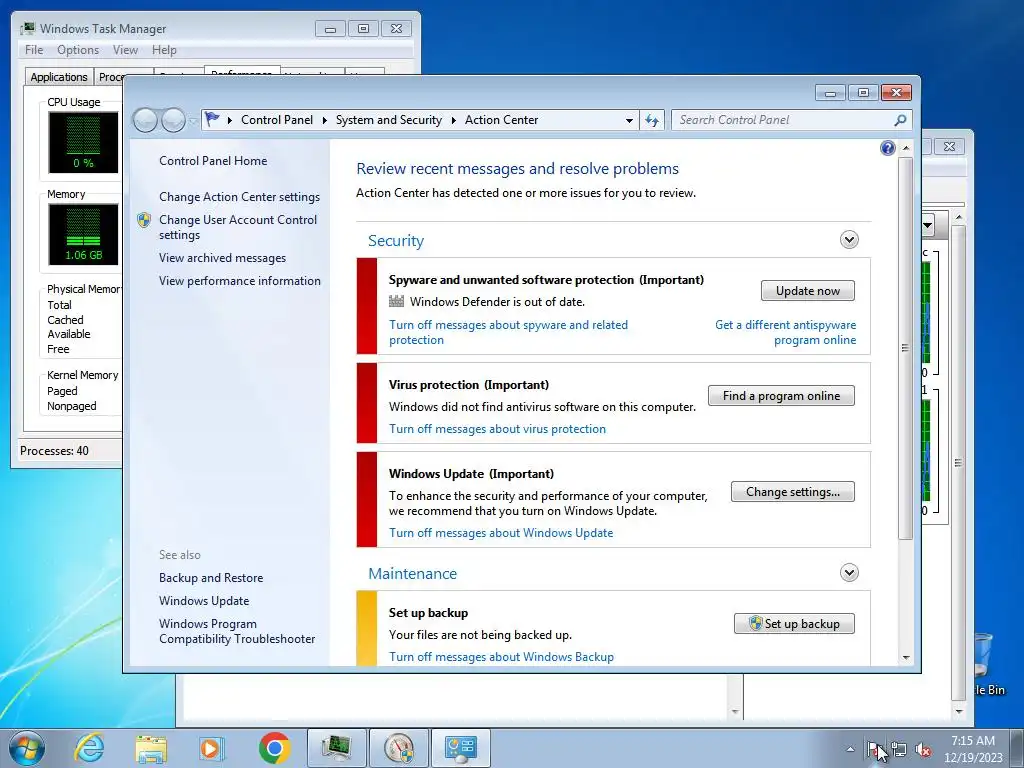Click the refresh icon beside the address bar
The width and height of the screenshot is (1024, 768).
652,120
